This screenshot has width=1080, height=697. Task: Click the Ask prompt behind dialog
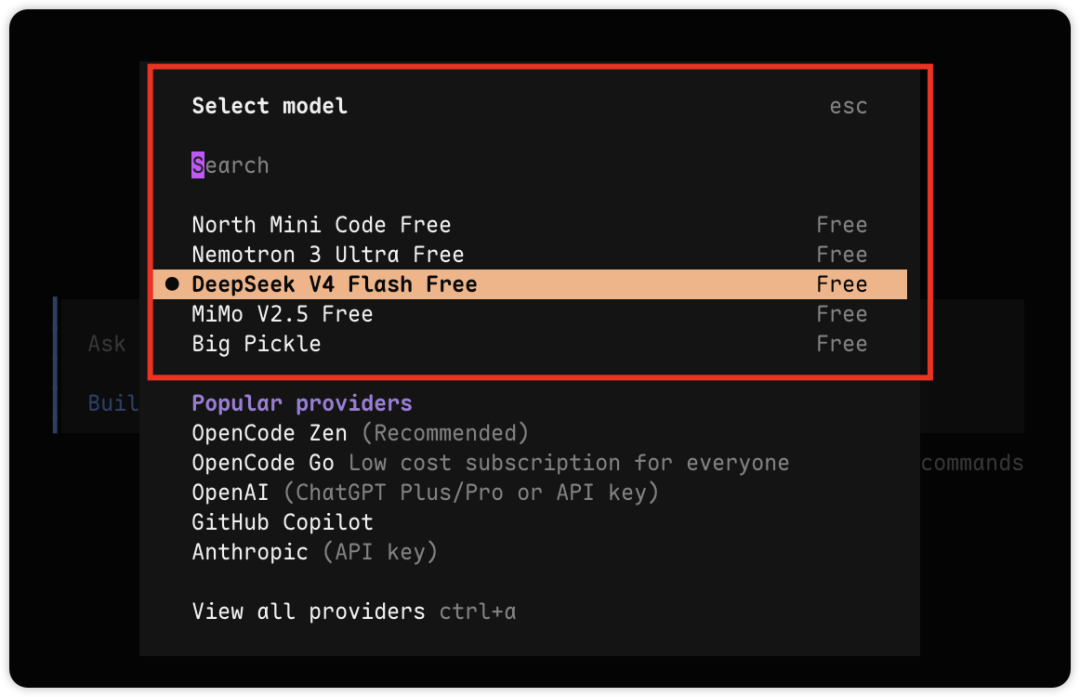click(107, 344)
